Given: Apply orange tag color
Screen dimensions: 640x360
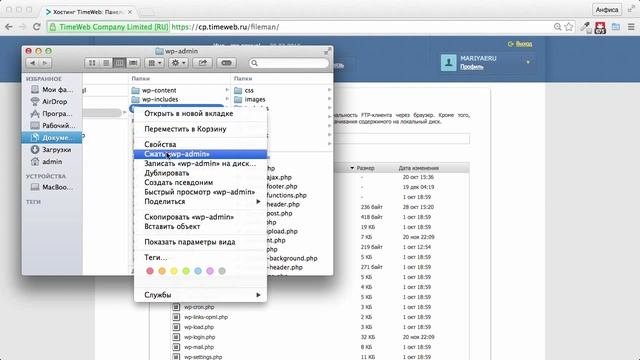Looking at the screenshot, I should 162,271.
